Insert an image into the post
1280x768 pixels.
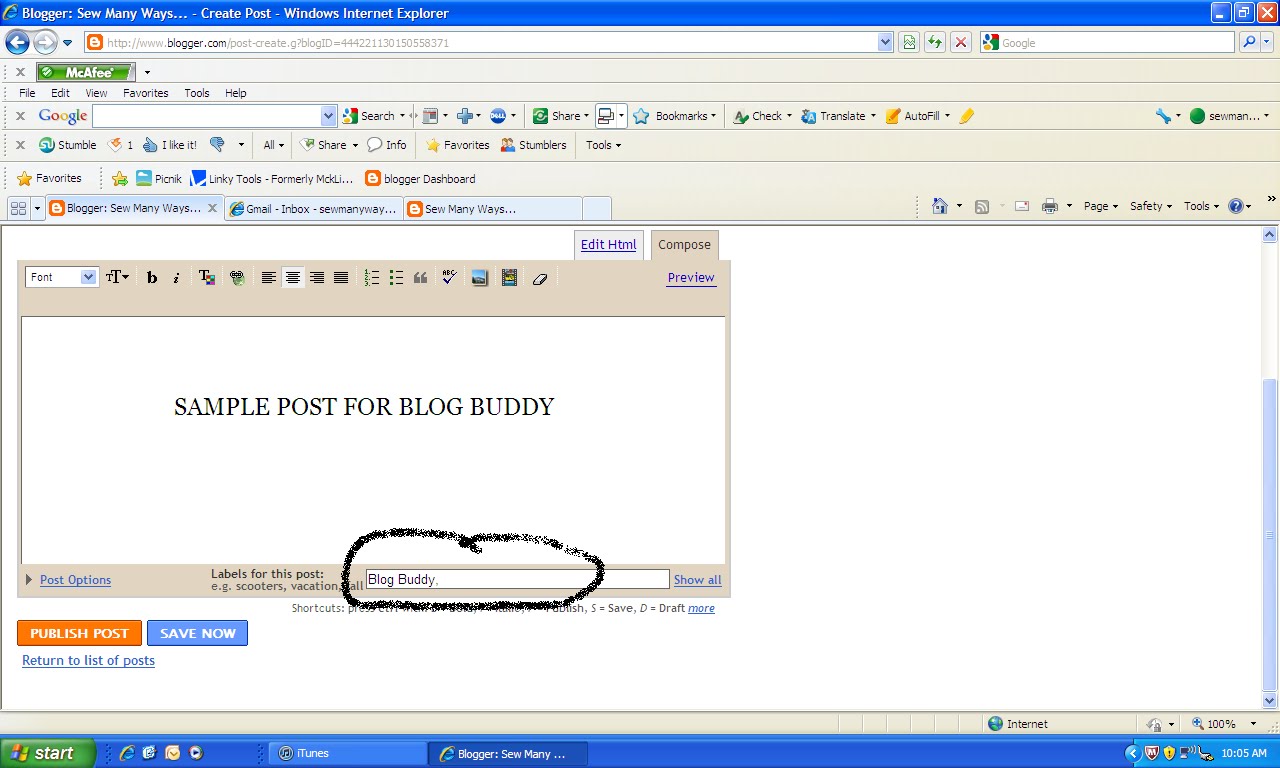(x=480, y=277)
